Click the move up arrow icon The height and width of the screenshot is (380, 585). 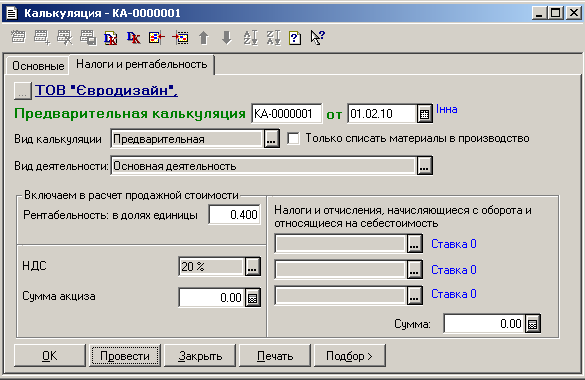(x=204, y=37)
